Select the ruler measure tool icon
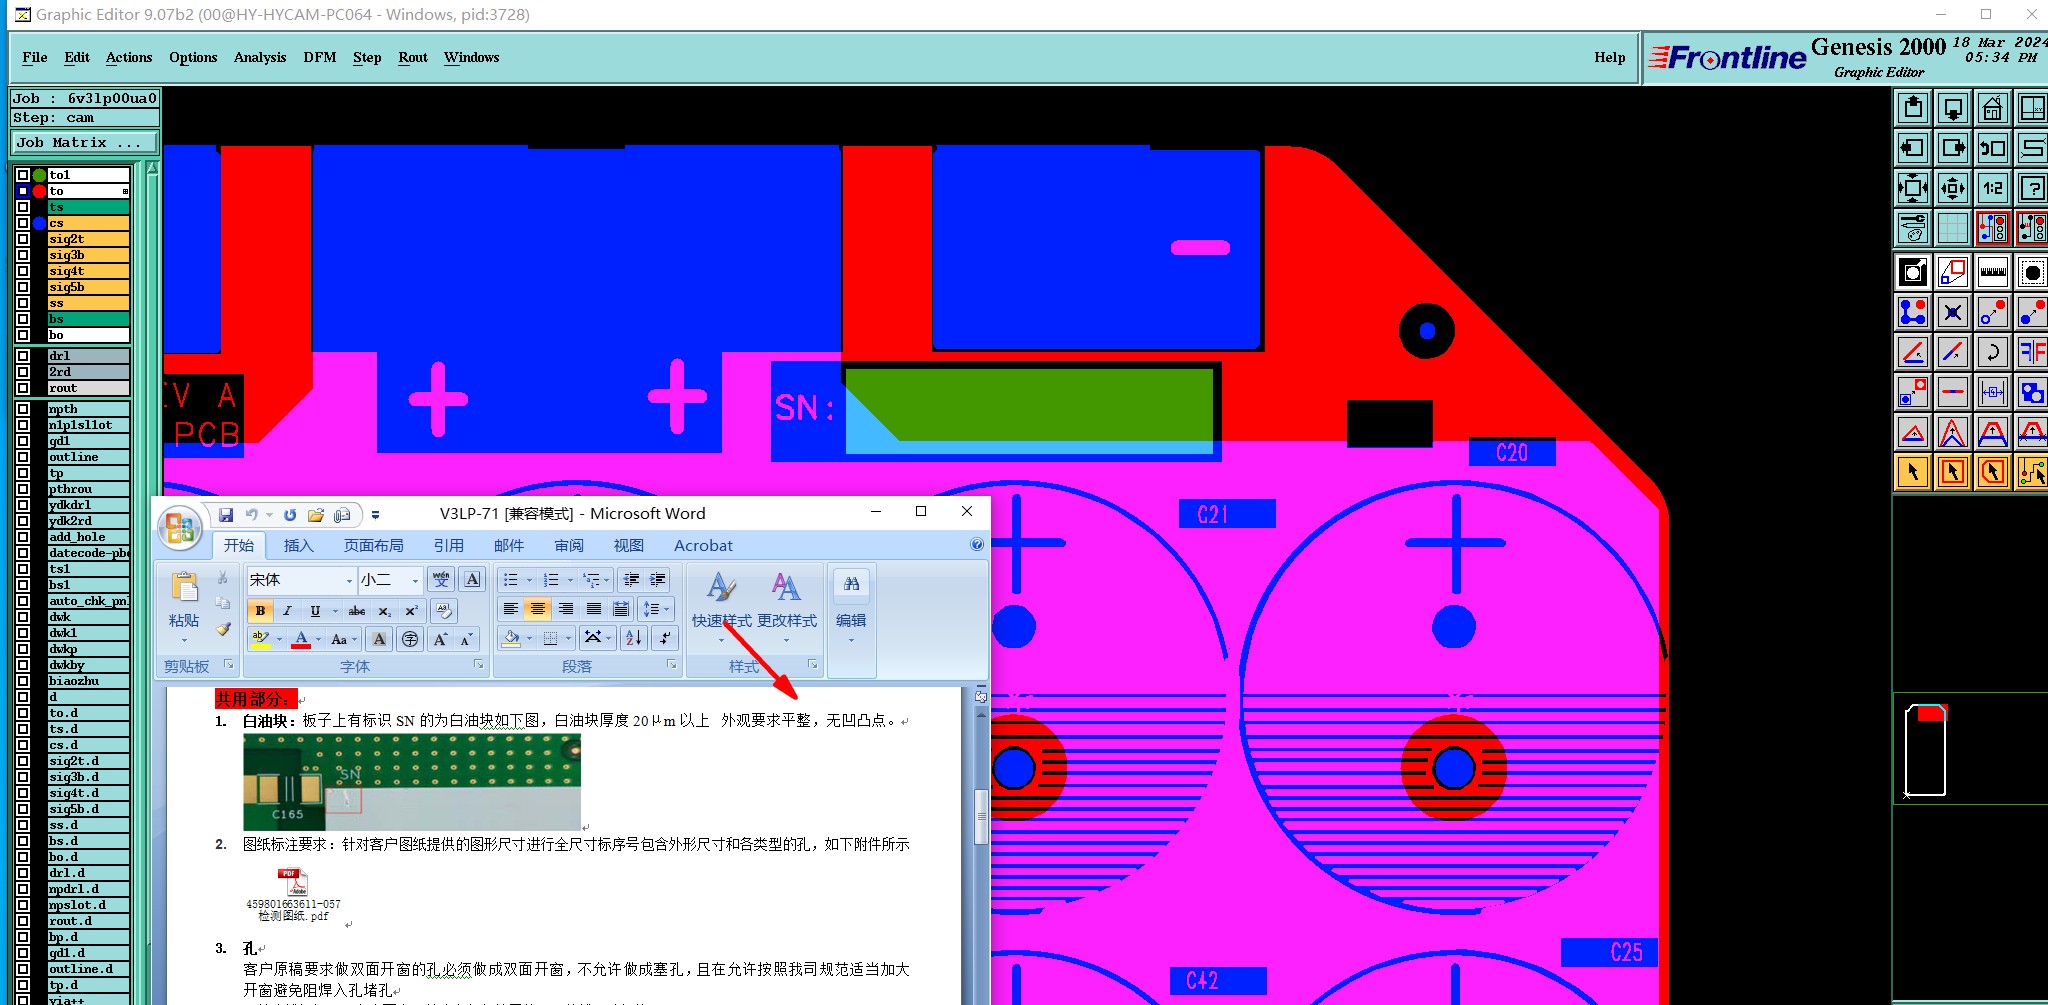2048x1005 pixels. pos(1992,272)
